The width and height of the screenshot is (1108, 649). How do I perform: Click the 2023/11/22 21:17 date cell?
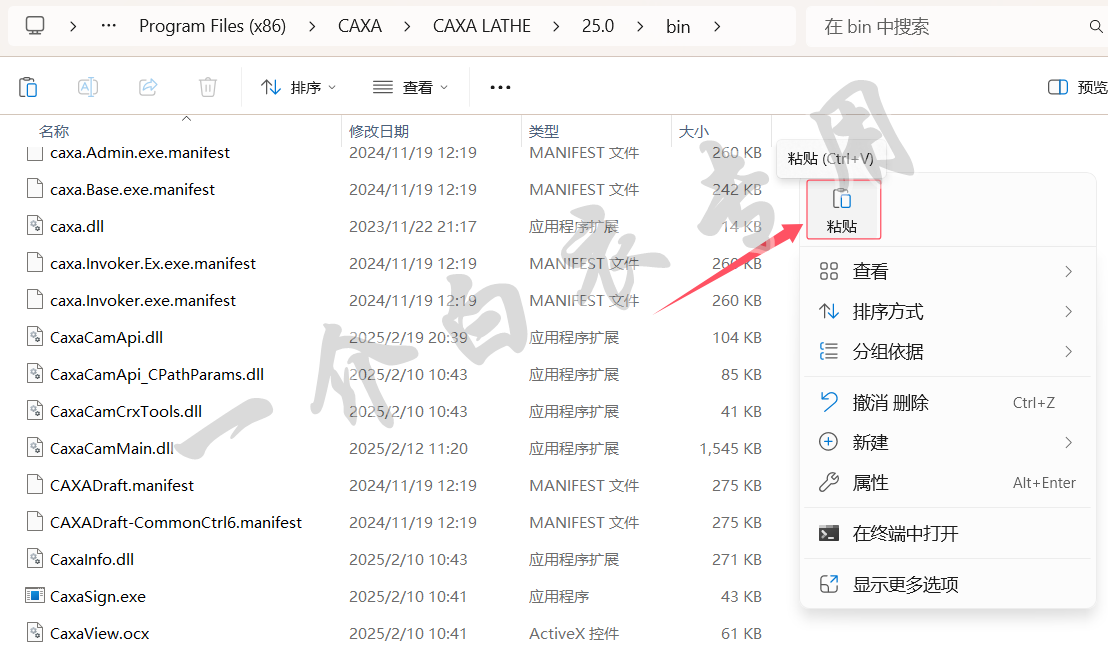pos(413,226)
